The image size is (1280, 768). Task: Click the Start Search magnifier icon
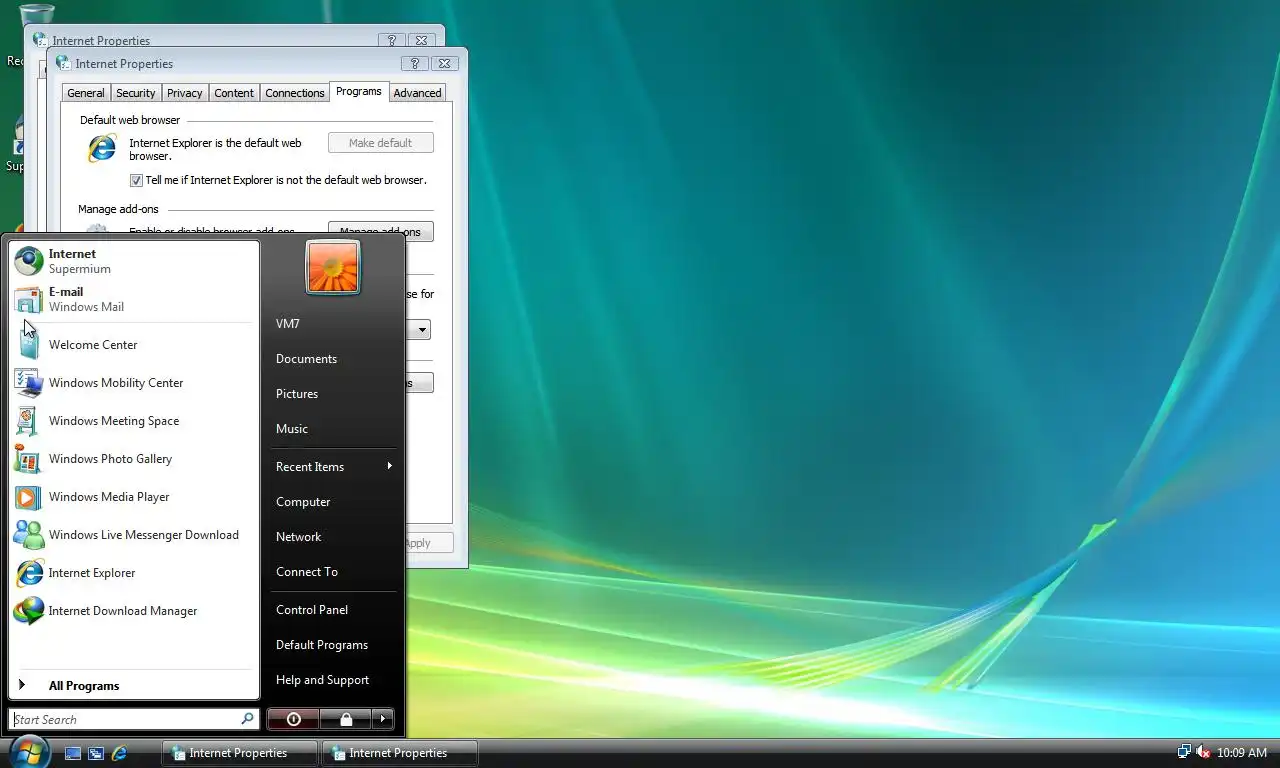pyautogui.click(x=247, y=719)
